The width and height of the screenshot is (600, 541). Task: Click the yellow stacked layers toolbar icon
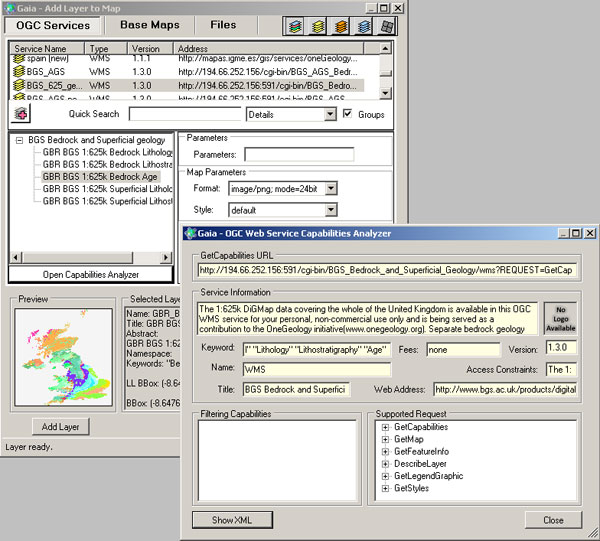[318, 26]
